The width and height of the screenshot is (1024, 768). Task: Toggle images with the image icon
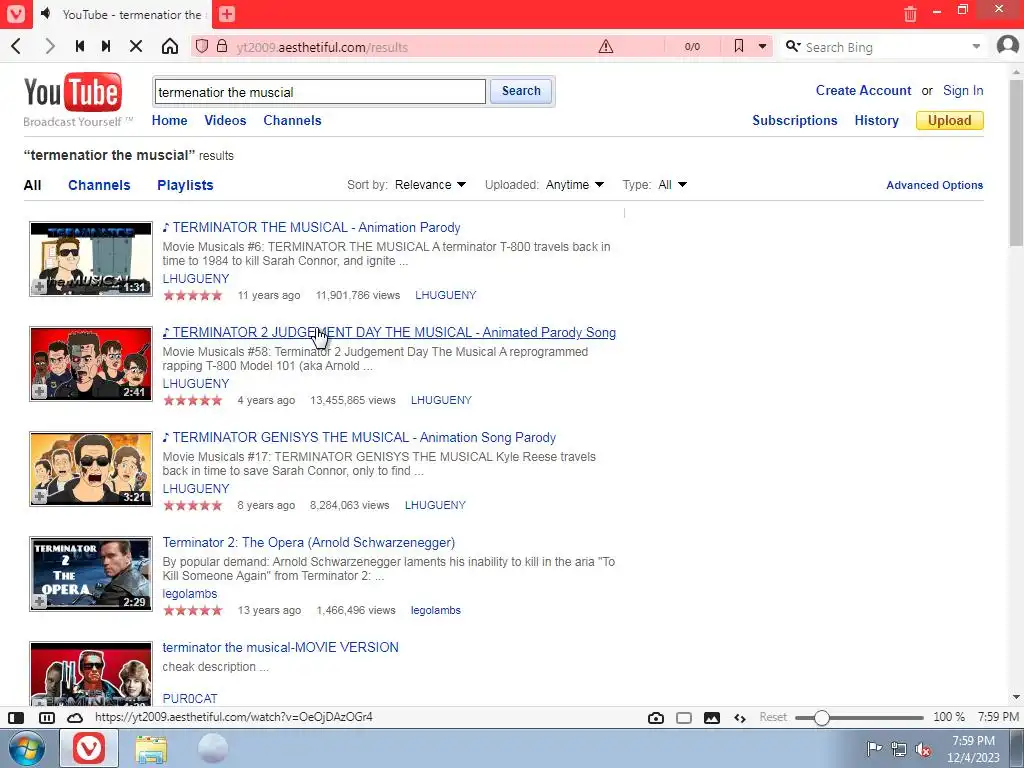[x=712, y=718]
